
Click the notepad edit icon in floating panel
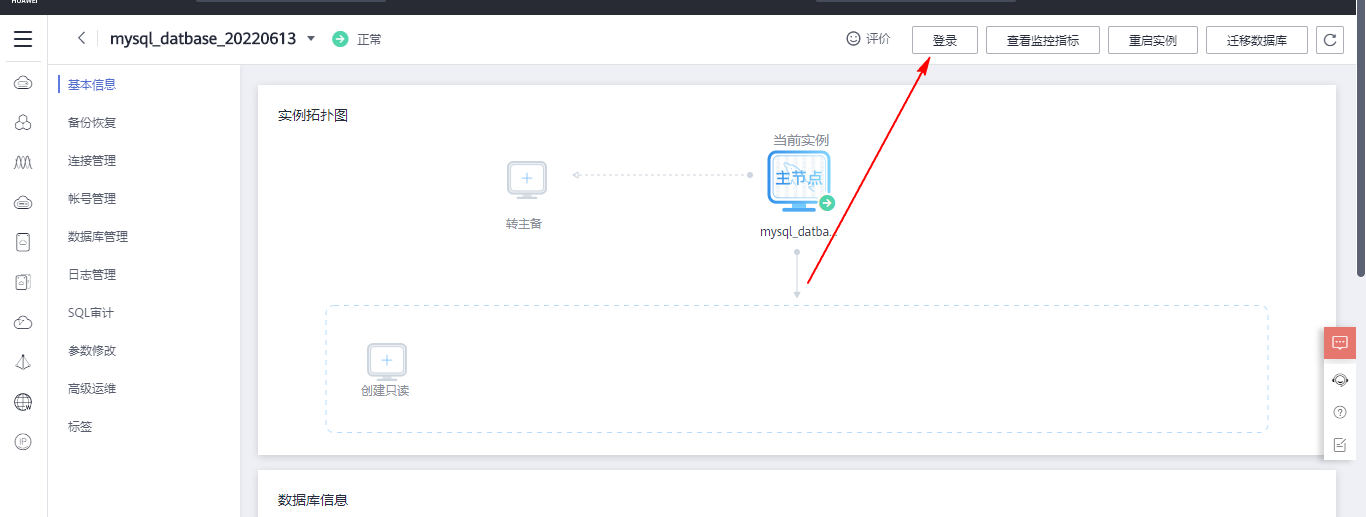pos(1340,444)
